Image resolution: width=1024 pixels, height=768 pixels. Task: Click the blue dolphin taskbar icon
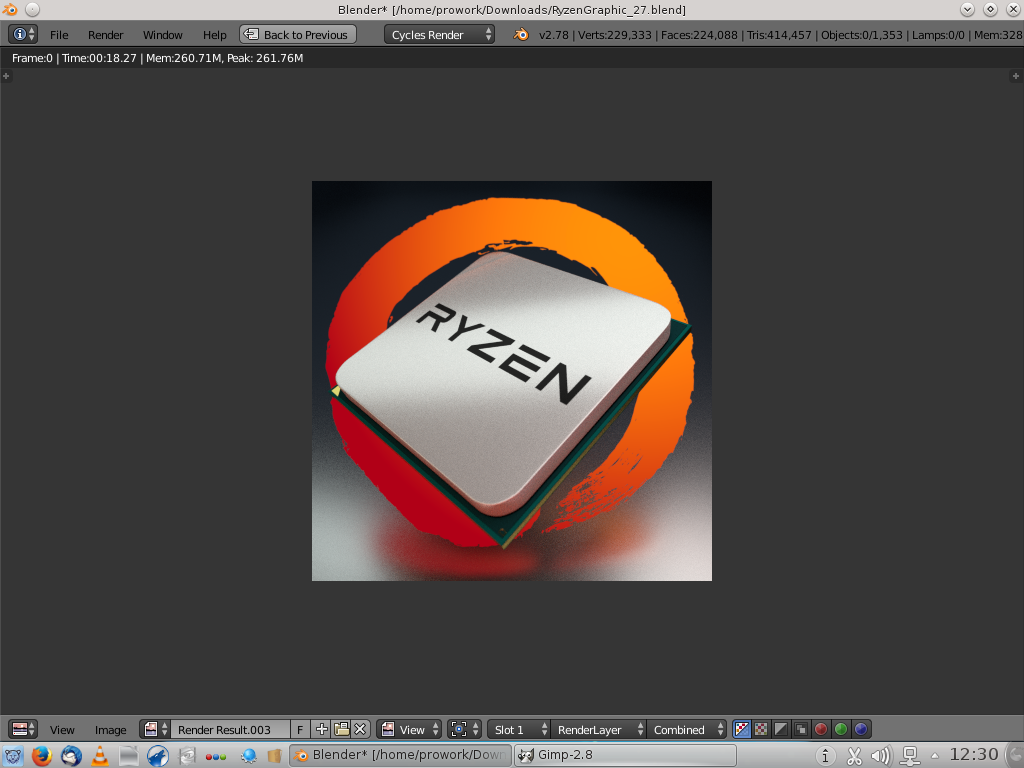157,756
